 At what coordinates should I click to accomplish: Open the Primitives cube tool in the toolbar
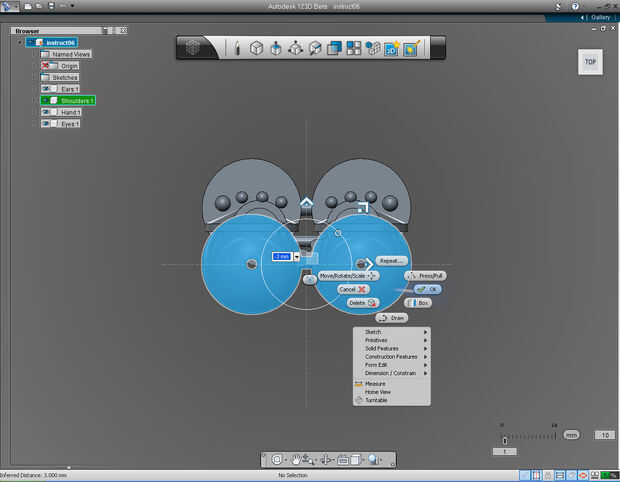coord(256,48)
